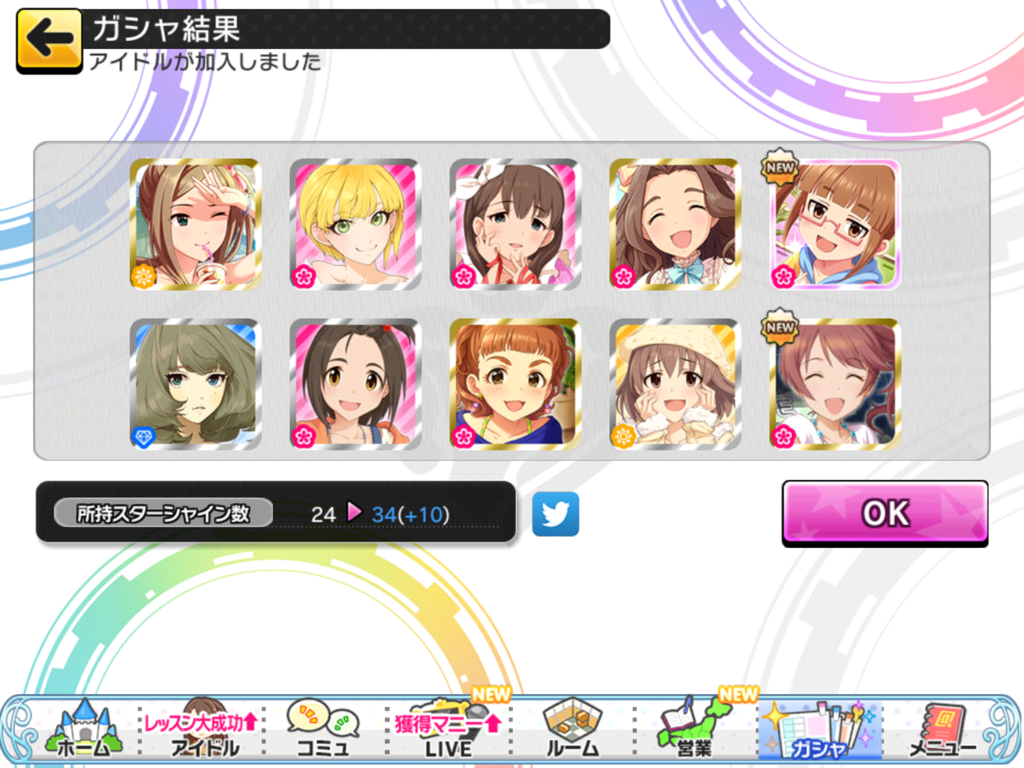Screen dimensions: 1024x768
Task: Select the idol wearing a knit hat
Action: click(x=675, y=384)
